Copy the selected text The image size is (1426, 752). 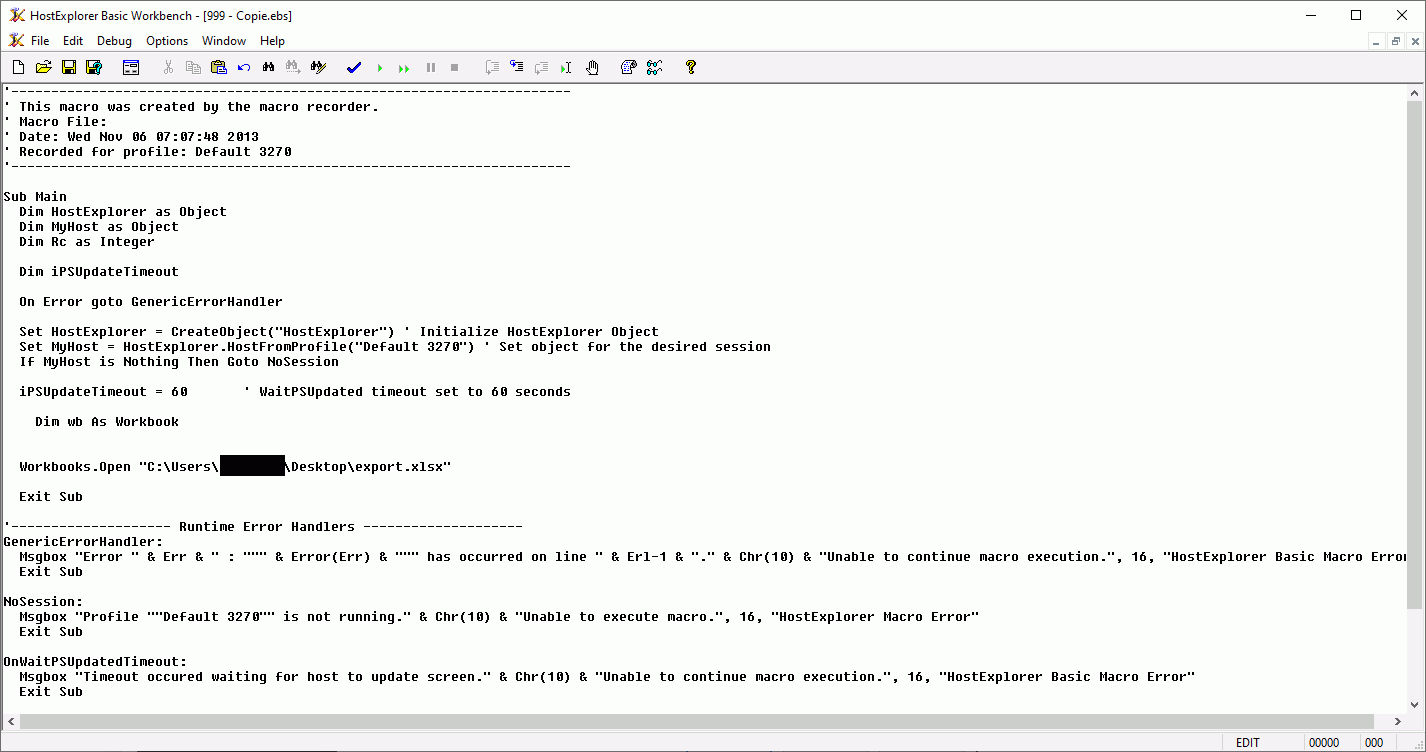pyautogui.click(x=193, y=67)
